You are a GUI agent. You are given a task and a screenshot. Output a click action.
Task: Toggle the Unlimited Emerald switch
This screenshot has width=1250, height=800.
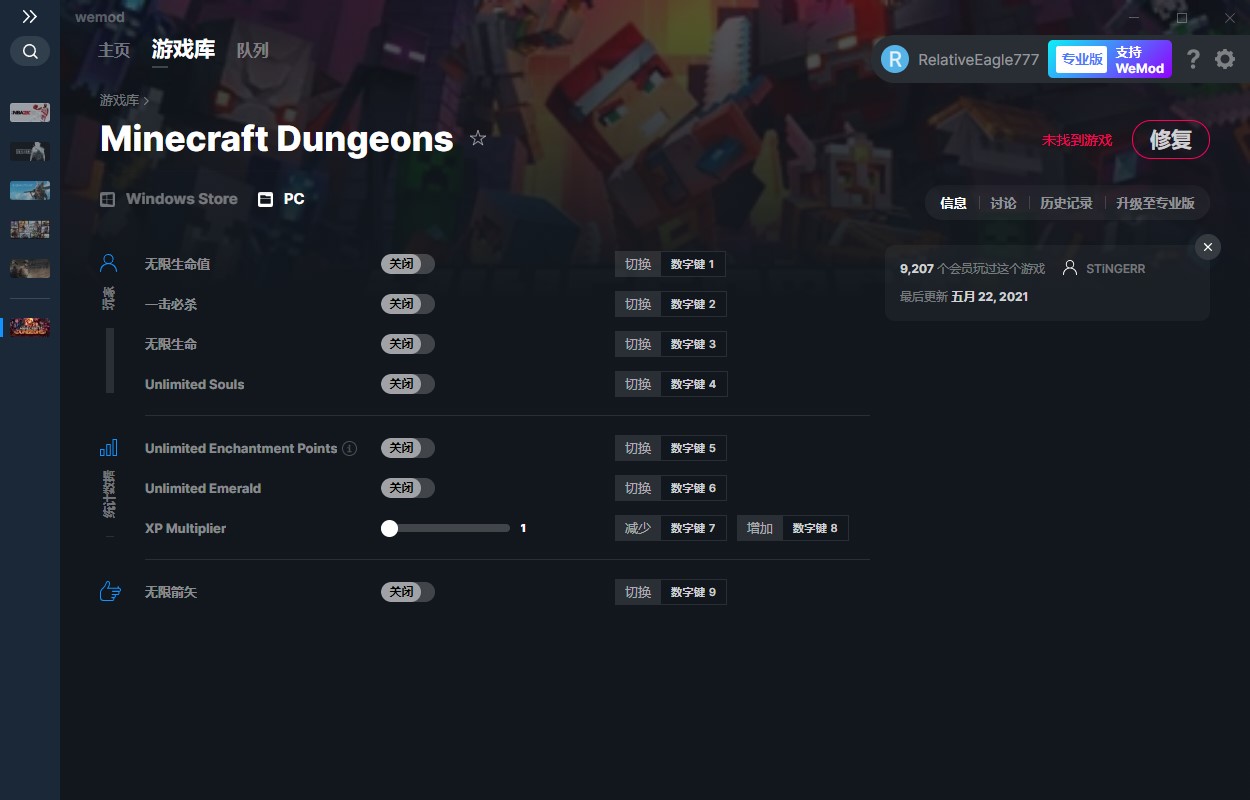pyautogui.click(x=408, y=488)
